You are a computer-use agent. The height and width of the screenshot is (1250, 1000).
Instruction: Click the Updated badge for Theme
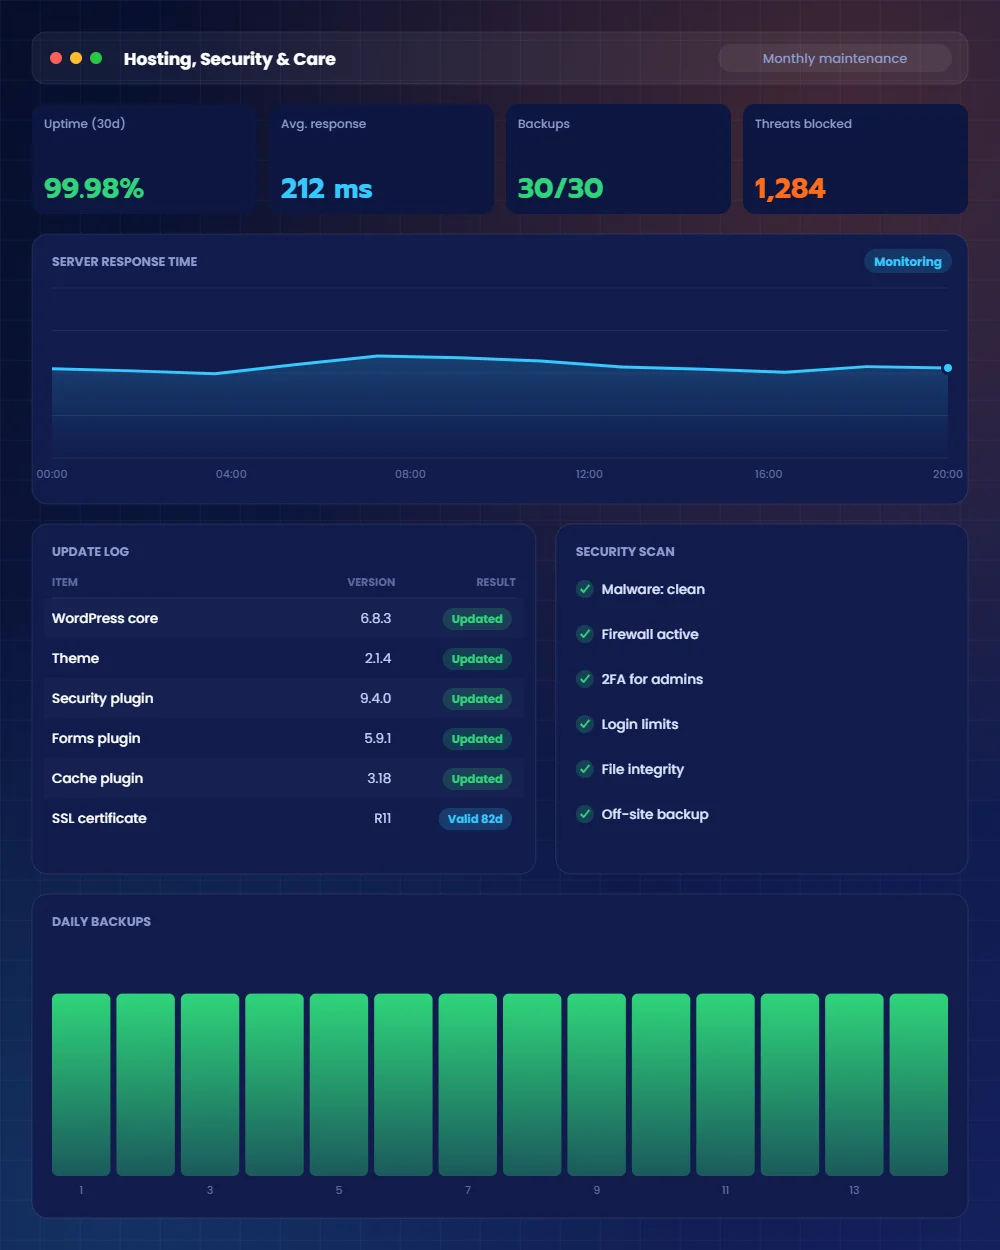[477, 659]
